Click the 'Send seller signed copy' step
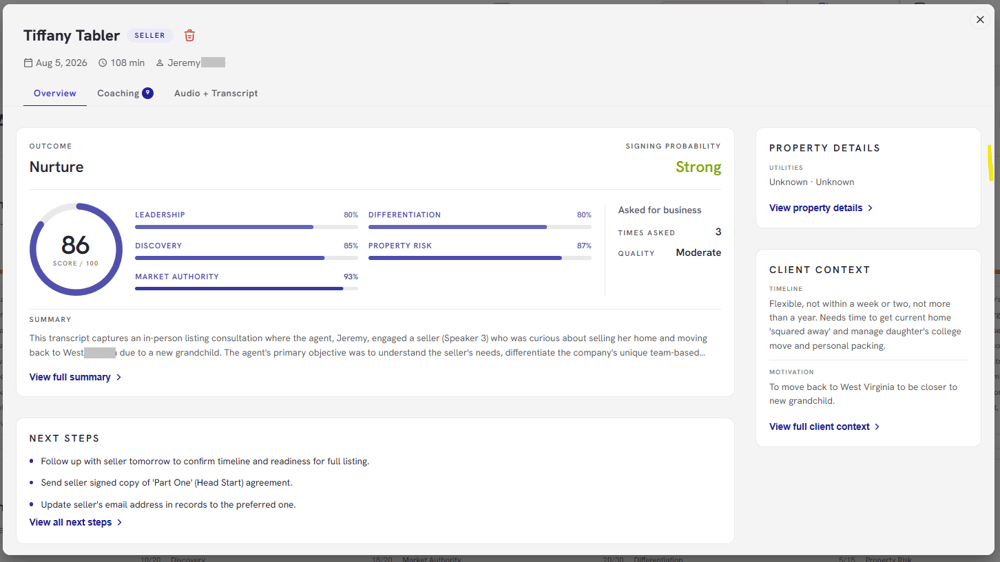 [166, 483]
